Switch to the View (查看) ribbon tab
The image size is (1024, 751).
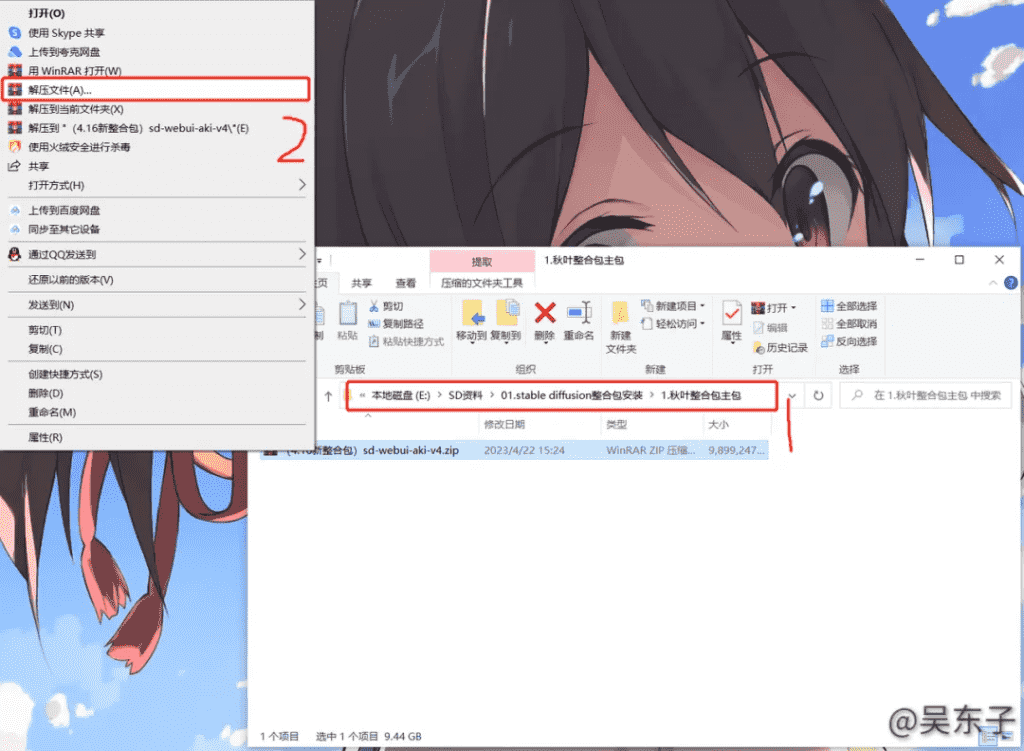405,283
